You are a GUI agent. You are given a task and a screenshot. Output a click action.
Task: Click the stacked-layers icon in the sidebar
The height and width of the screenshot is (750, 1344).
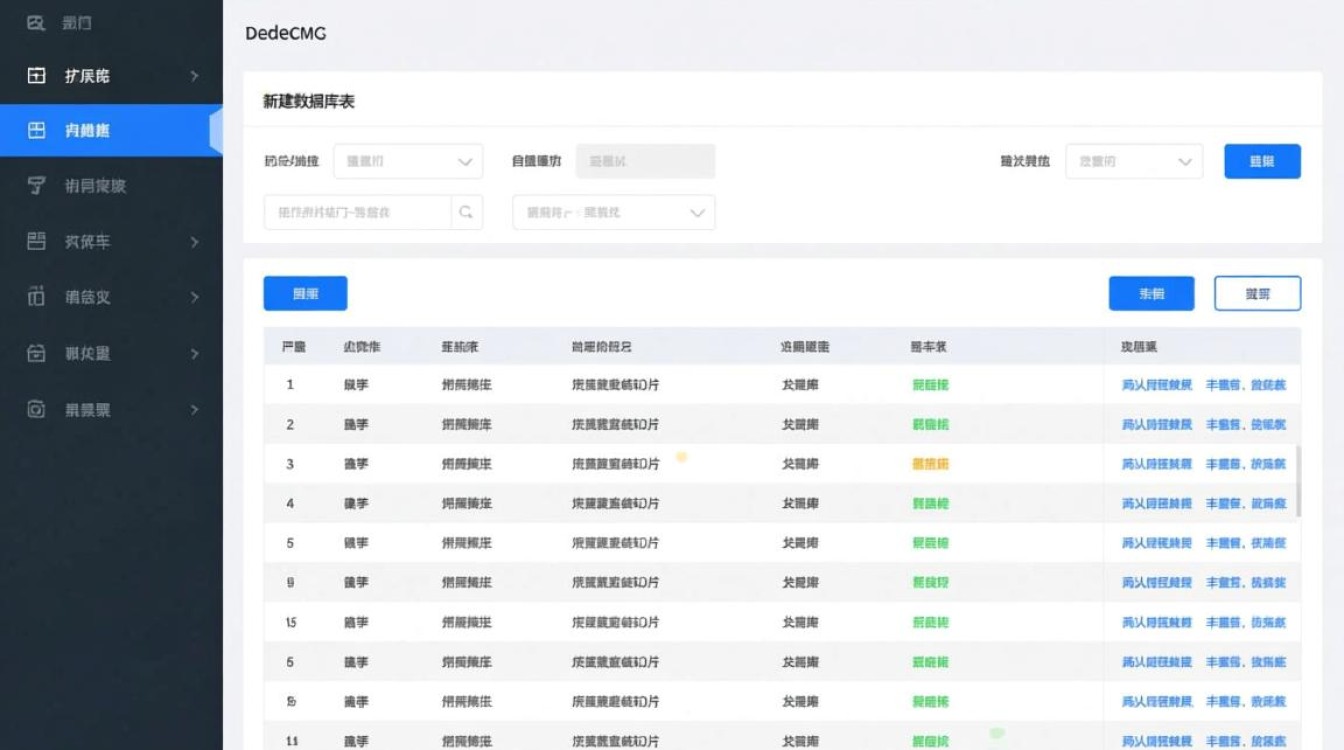36,241
